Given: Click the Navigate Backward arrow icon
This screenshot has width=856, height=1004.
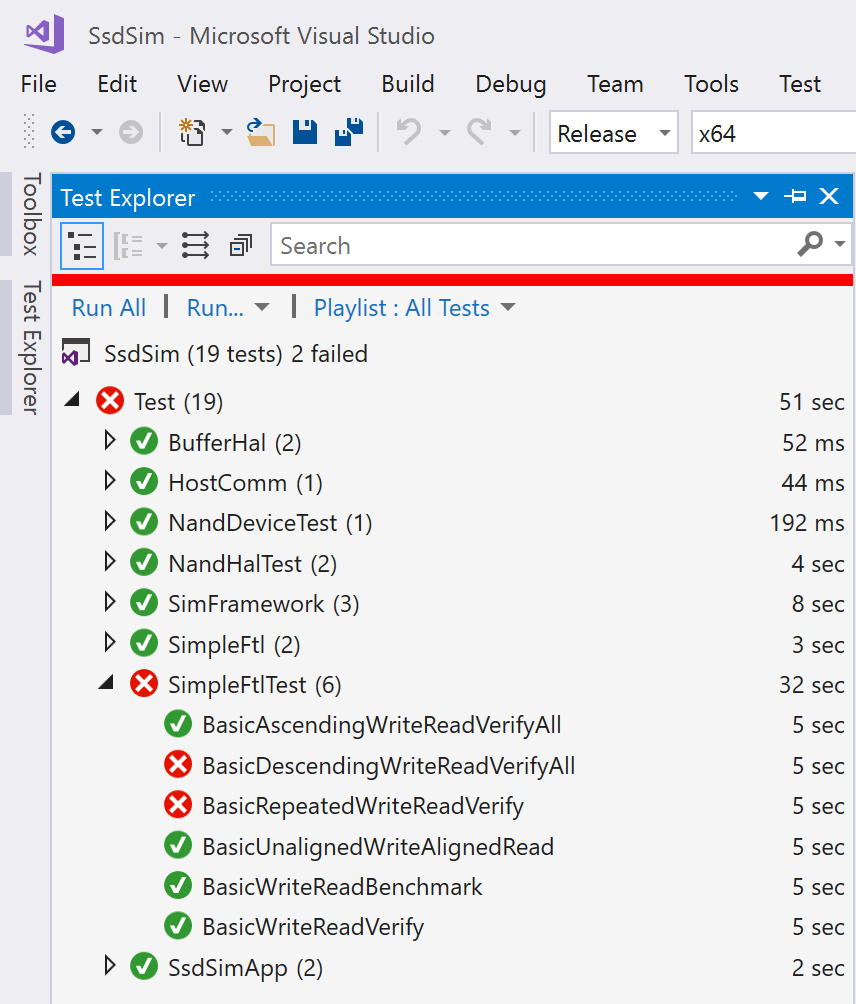Looking at the screenshot, I should pyautogui.click(x=63, y=133).
